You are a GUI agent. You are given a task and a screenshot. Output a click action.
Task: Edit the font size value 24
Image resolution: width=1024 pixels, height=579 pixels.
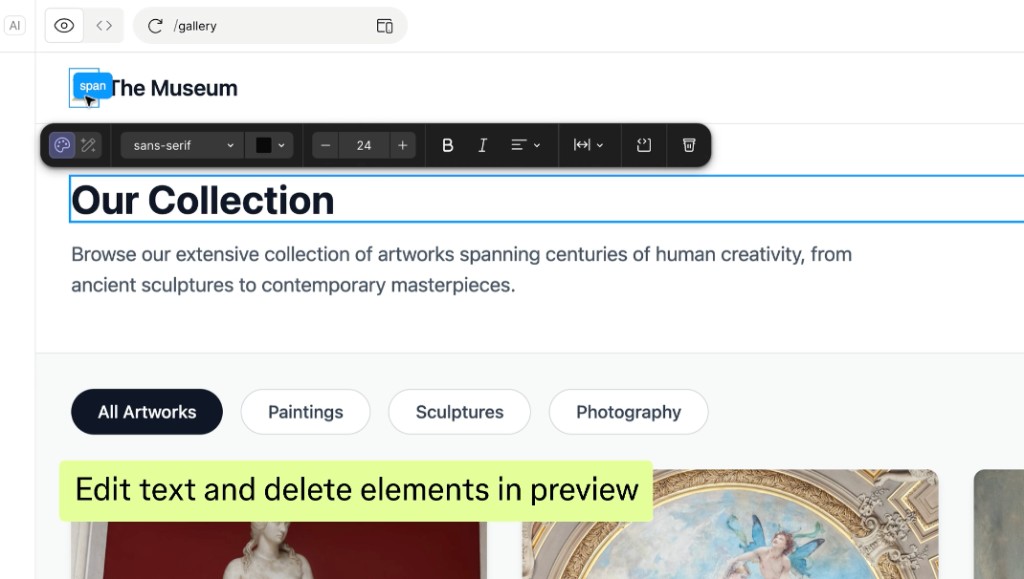tap(364, 145)
